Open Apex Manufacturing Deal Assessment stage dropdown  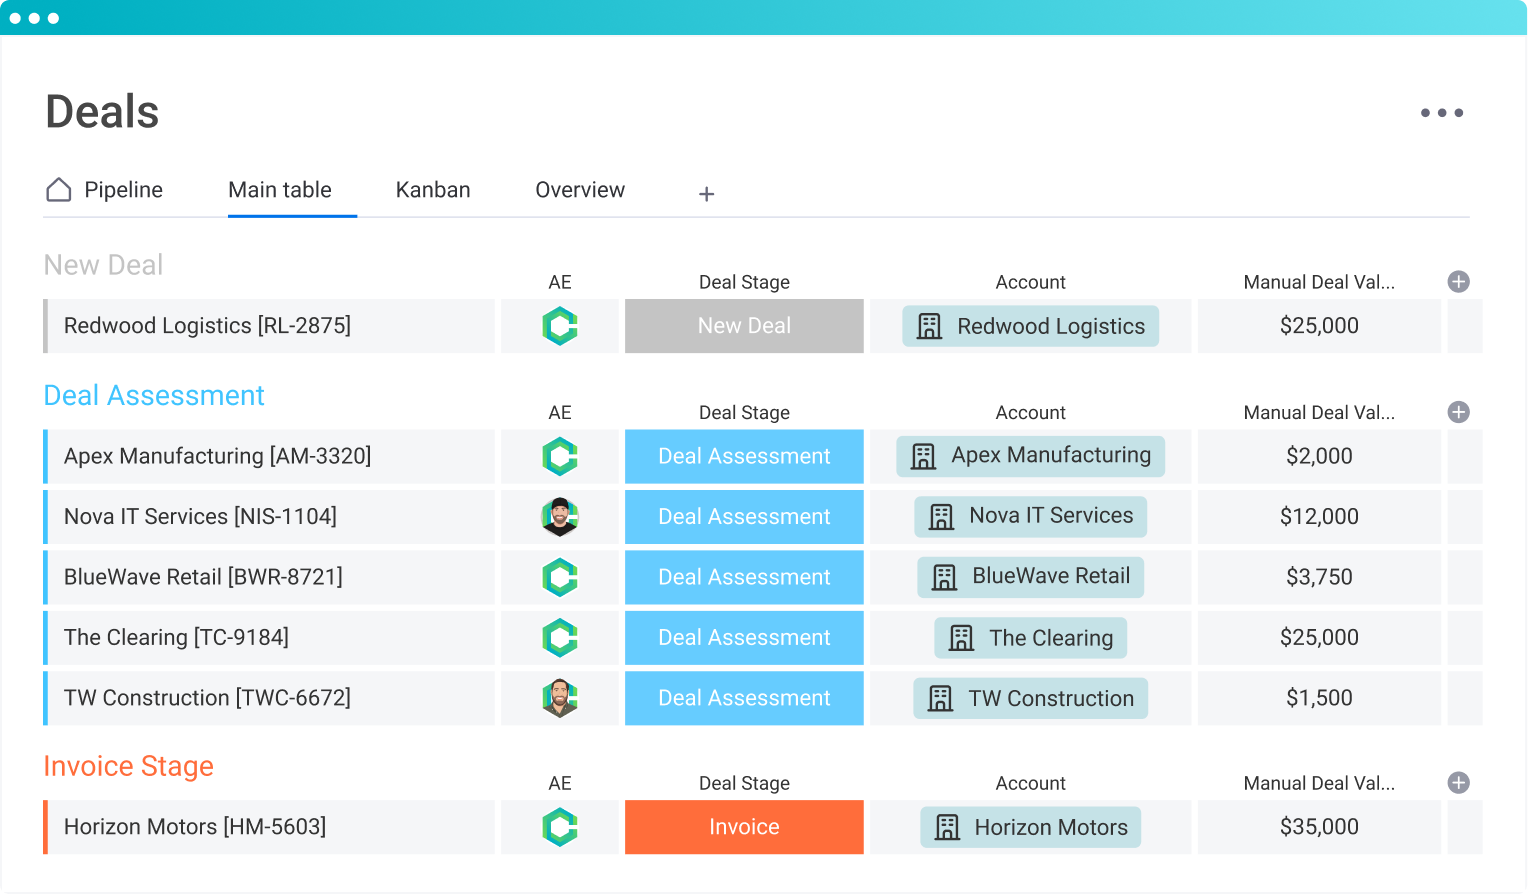[x=744, y=457]
